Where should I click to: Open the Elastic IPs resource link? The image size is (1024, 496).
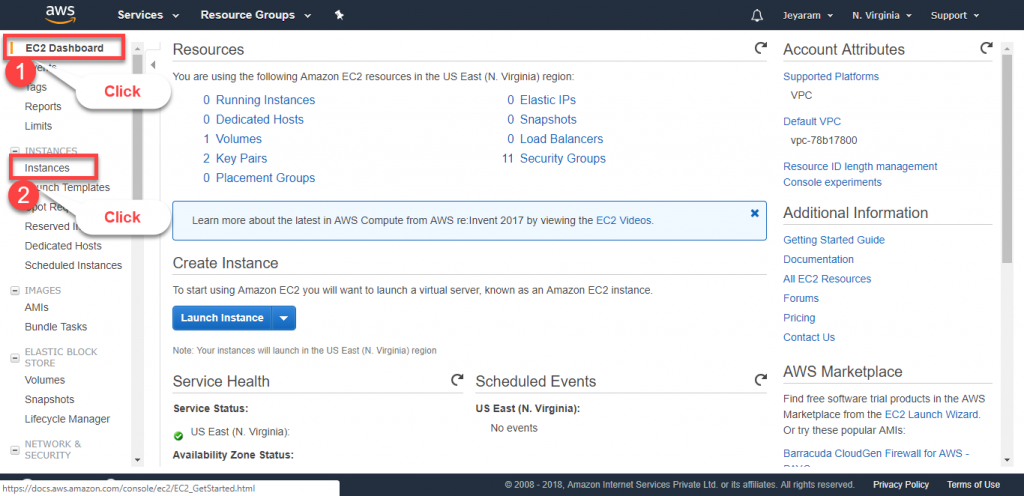[x=548, y=100]
